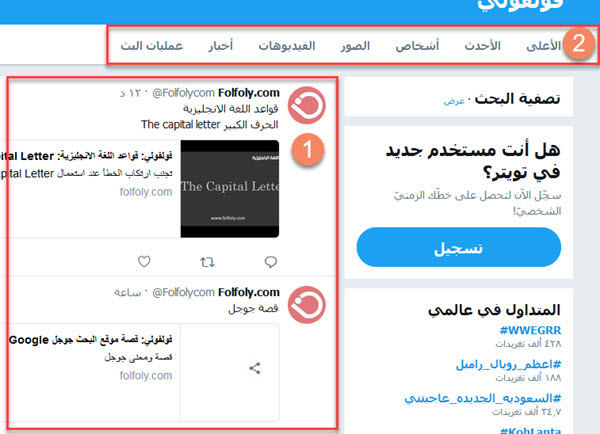
Task: Retweet the Capital Letter tweet
Action: [207, 262]
